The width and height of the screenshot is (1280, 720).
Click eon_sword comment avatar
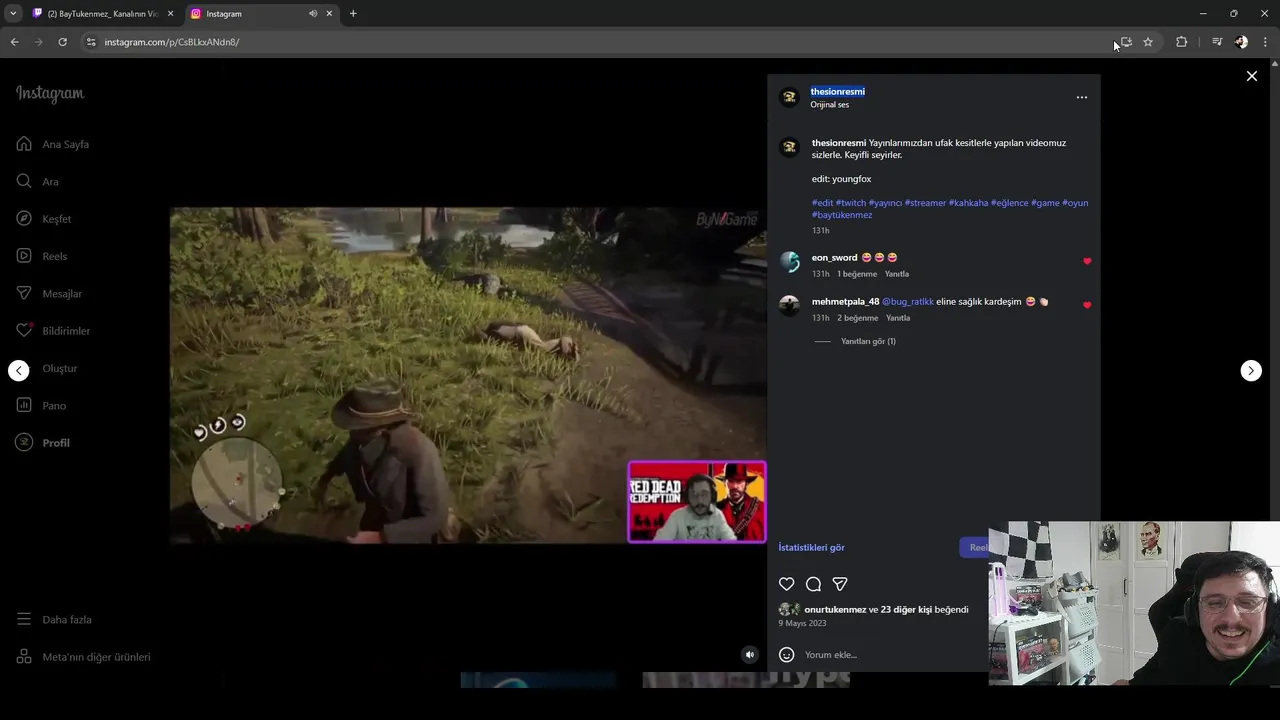click(789, 262)
